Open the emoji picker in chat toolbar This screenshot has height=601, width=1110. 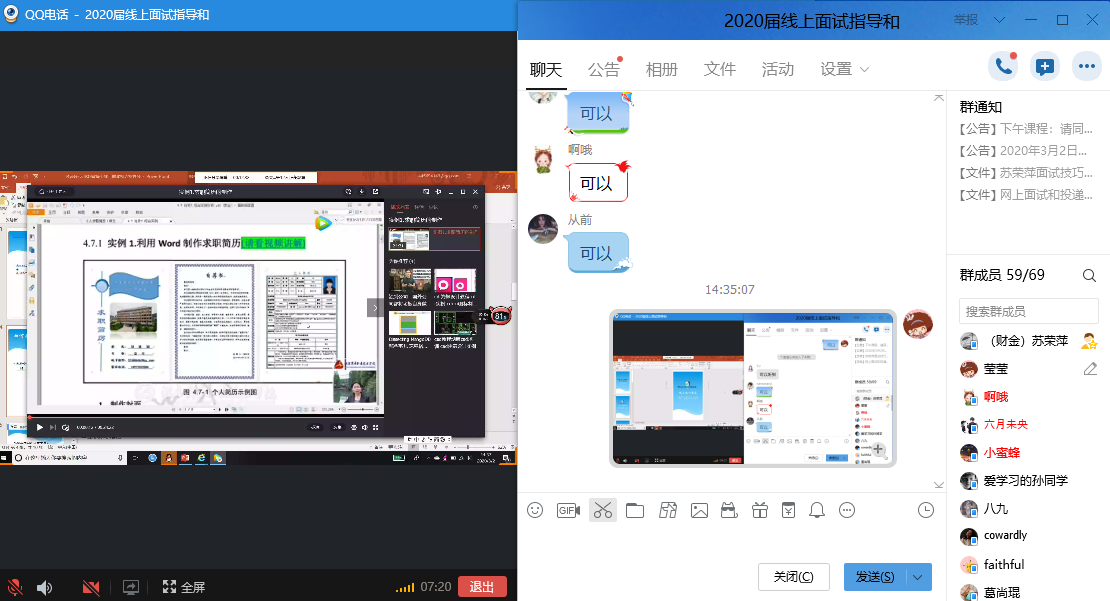[535, 510]
